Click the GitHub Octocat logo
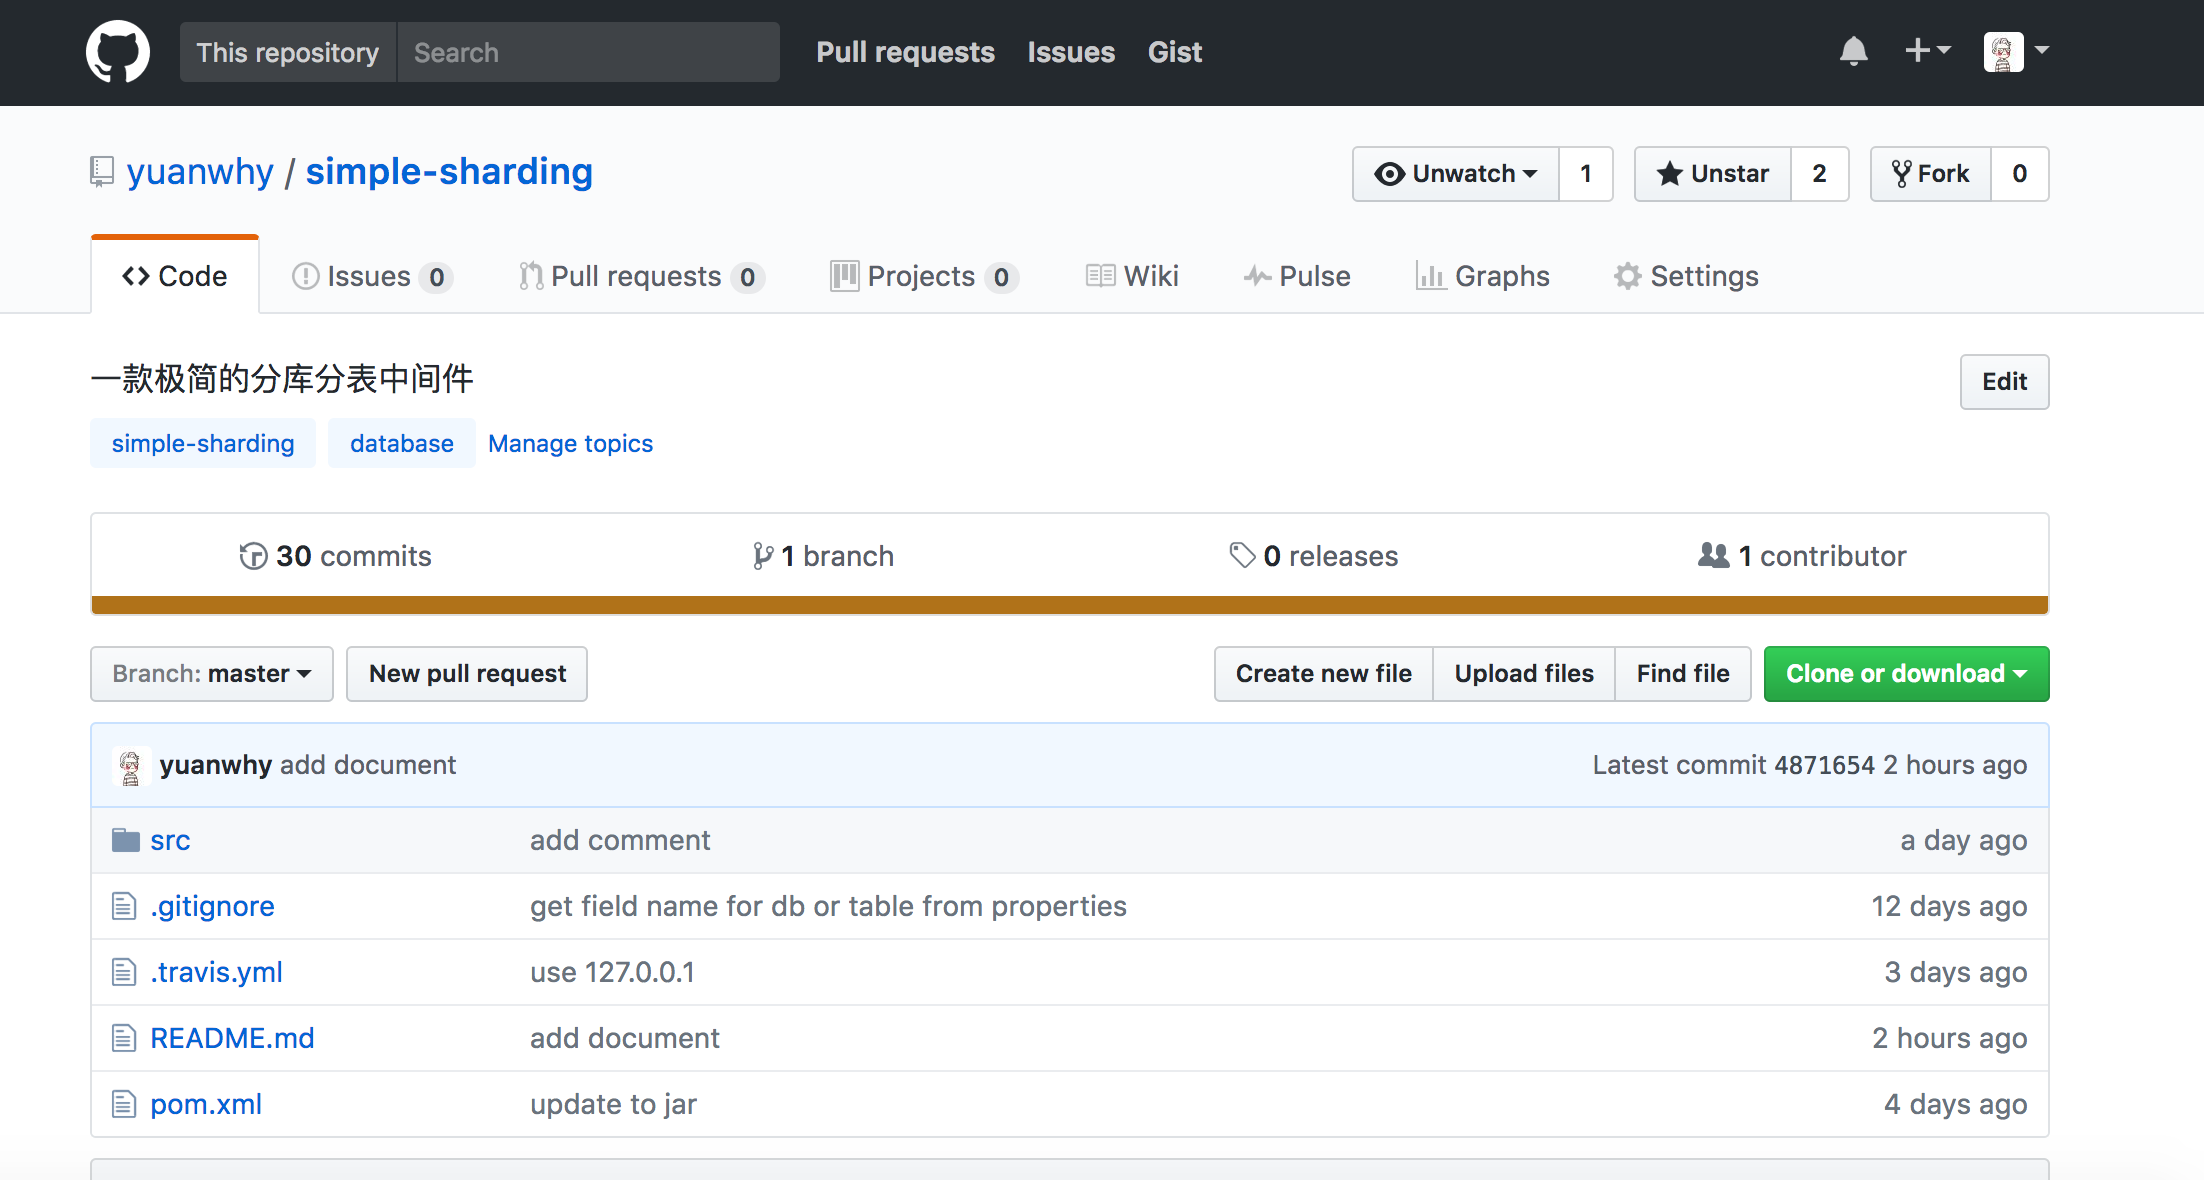The image size is (2204, 1180). [118, 52]
